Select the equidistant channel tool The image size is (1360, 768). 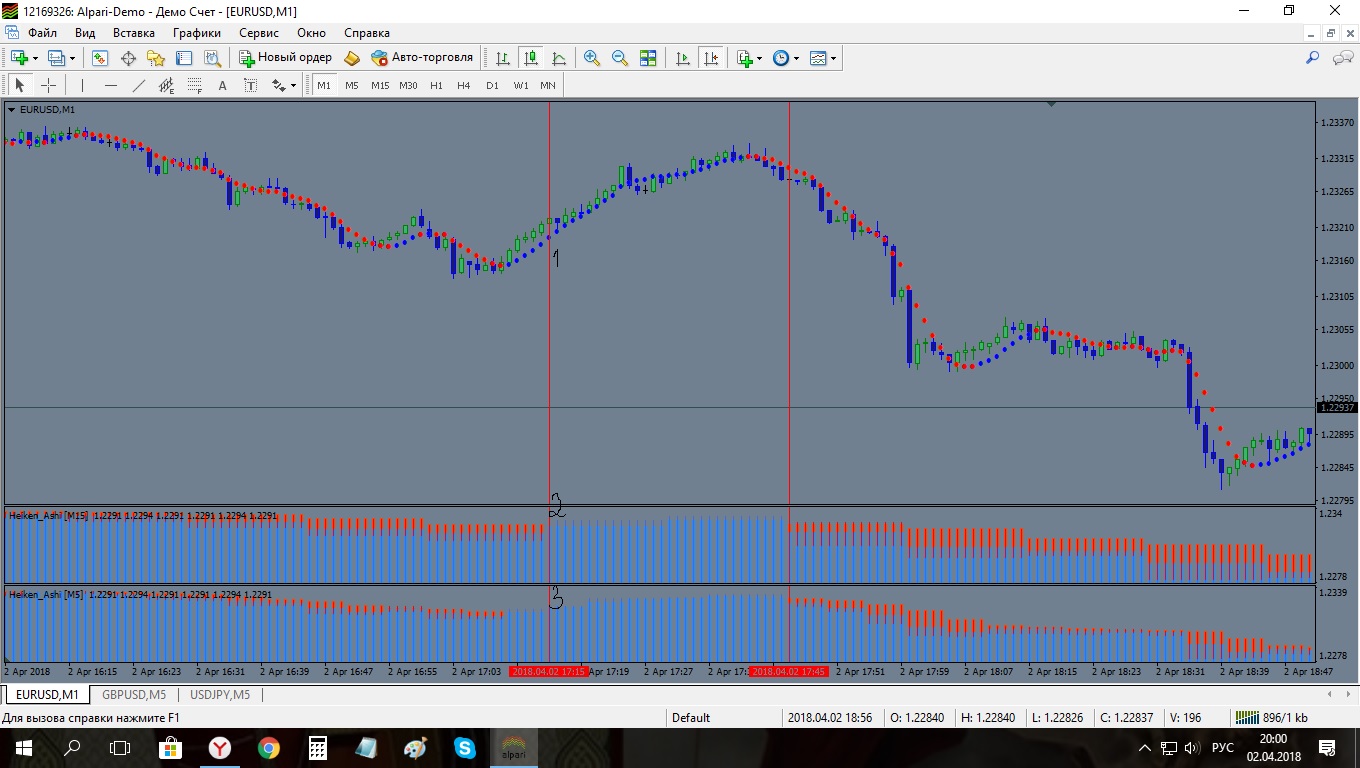click(167, 85)
